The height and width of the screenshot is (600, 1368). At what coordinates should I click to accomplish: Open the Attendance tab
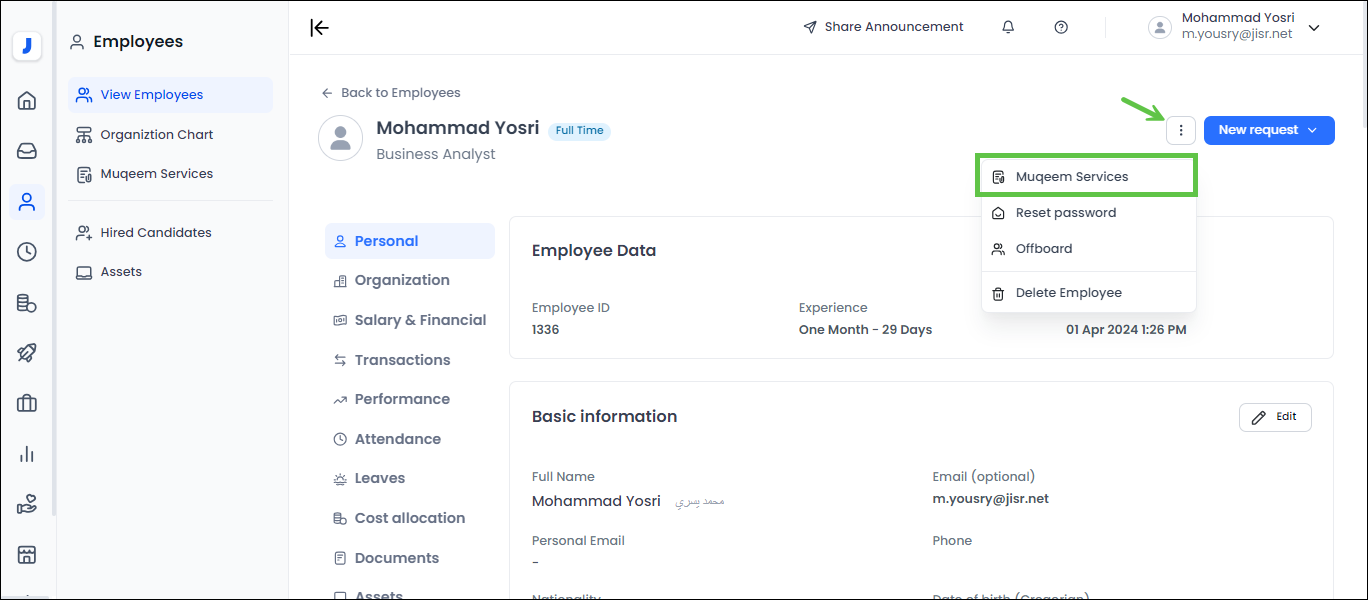tap(397, 439)
